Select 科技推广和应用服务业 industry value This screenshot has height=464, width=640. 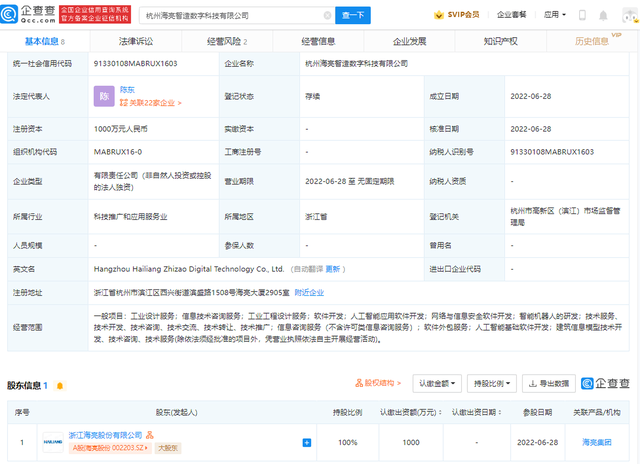131,217
